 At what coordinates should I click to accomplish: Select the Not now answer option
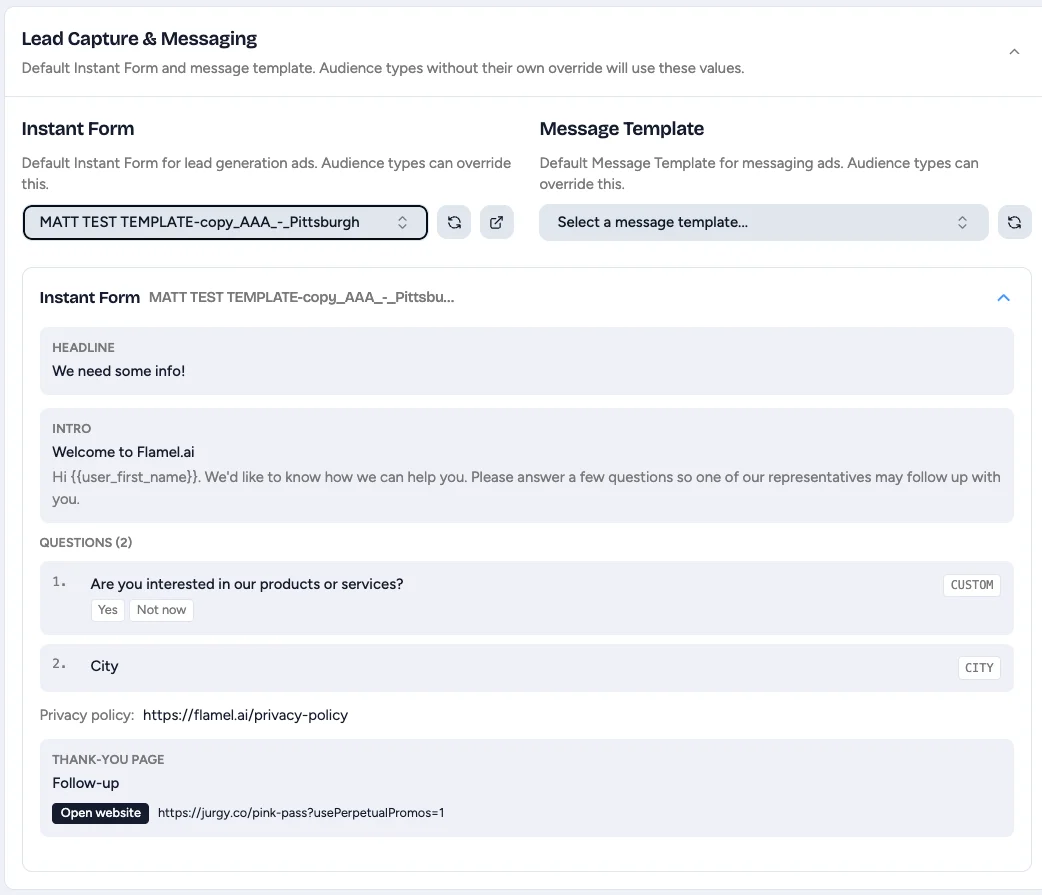(x=161, y=610)
